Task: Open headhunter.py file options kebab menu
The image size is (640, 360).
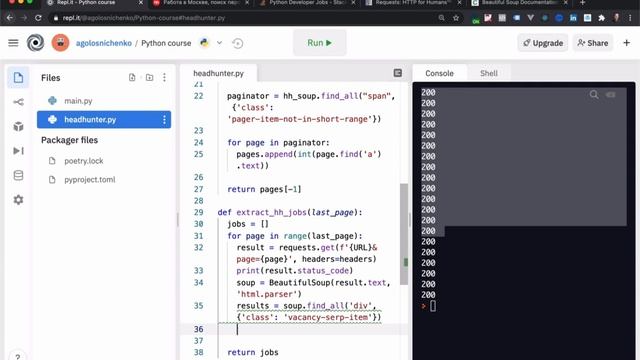Action: (x=164, y=120)
